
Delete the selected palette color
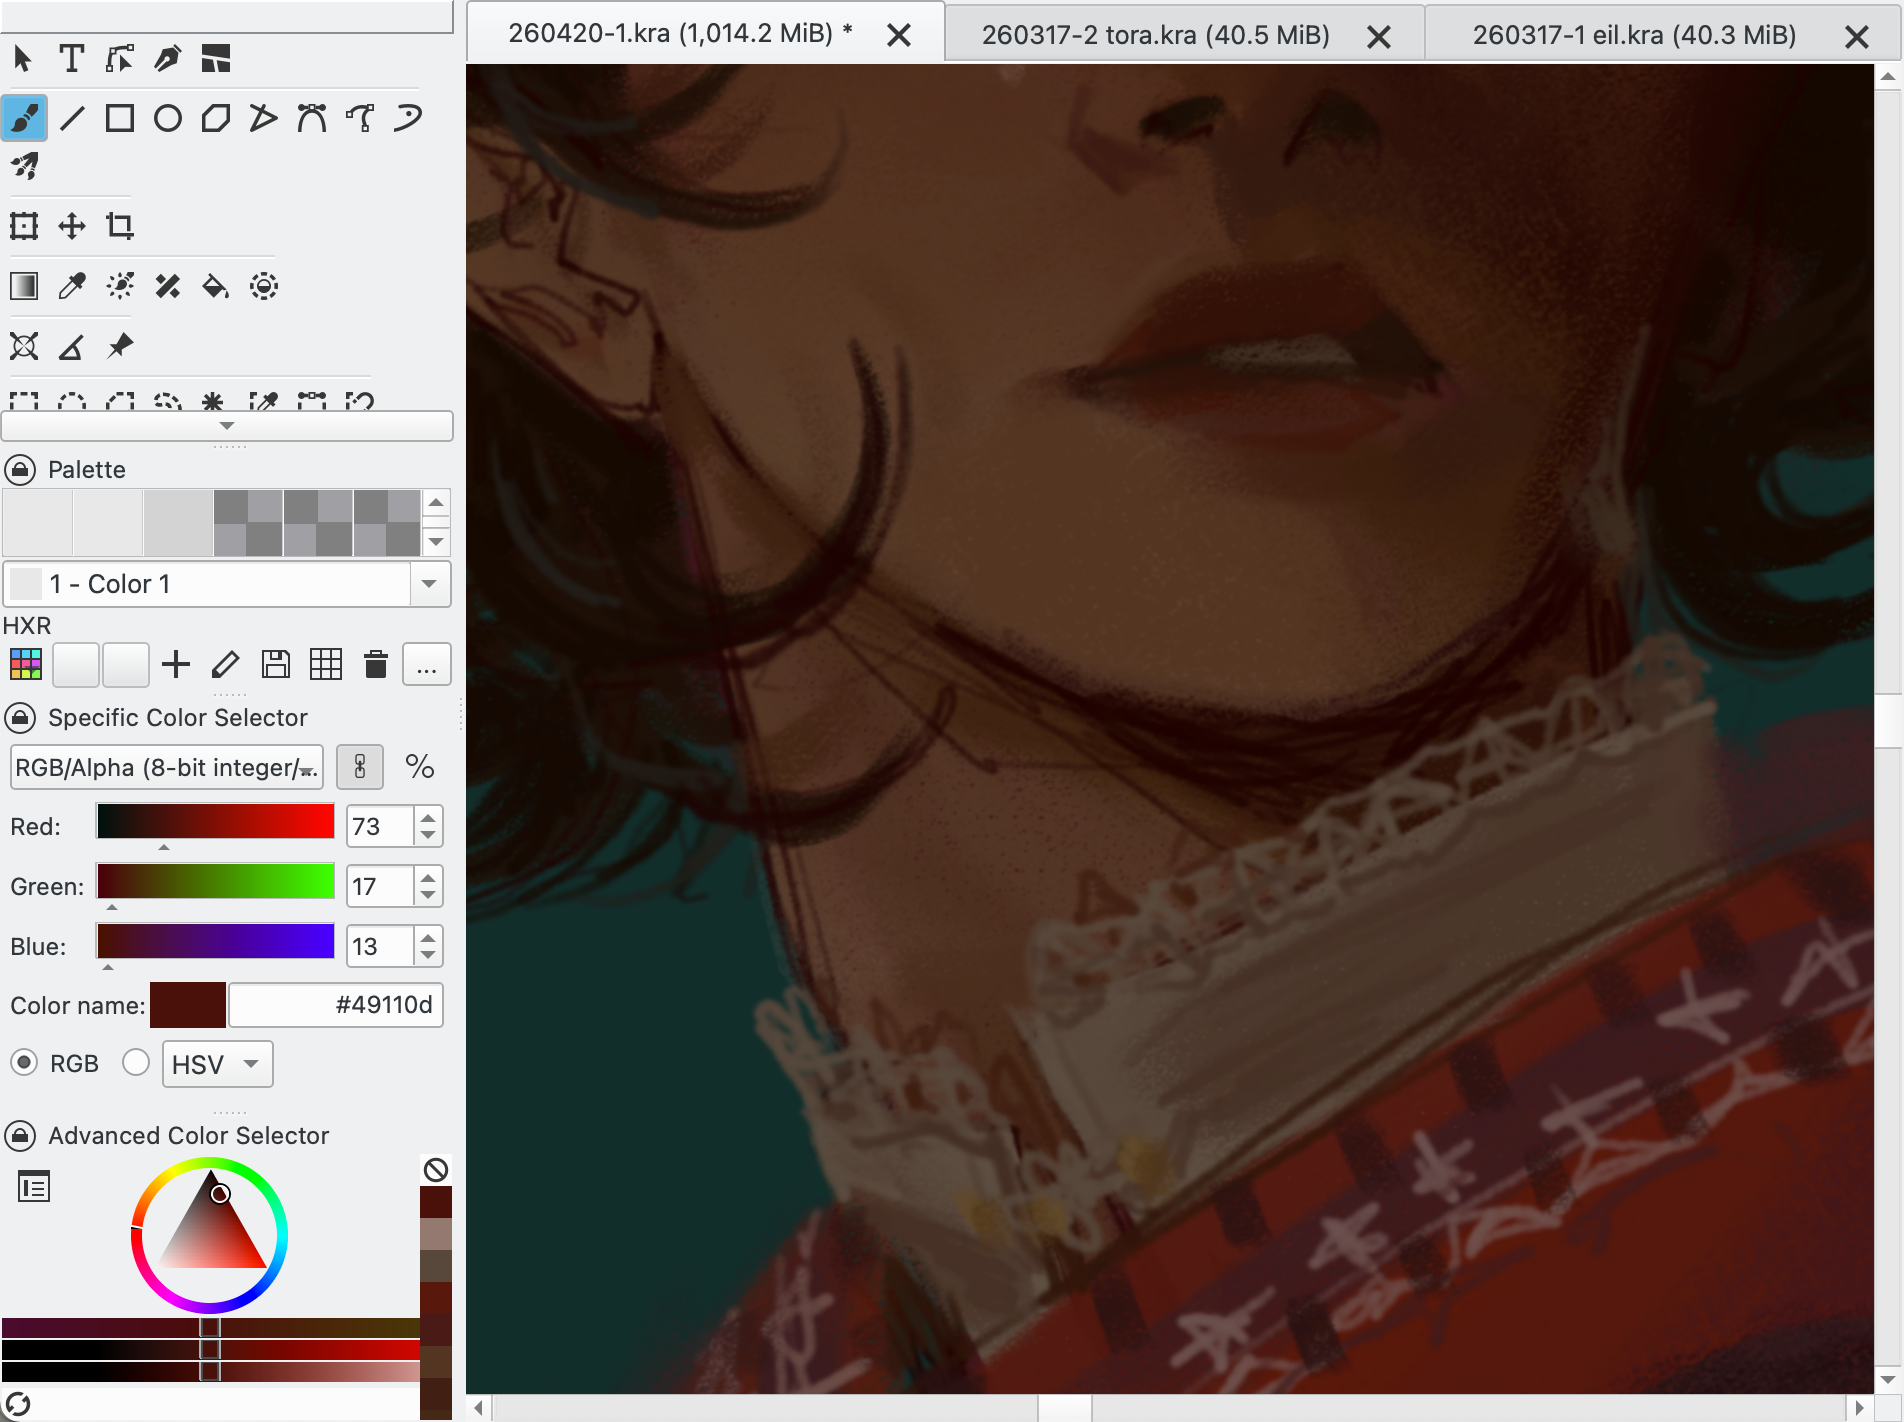tap(376, 664)
